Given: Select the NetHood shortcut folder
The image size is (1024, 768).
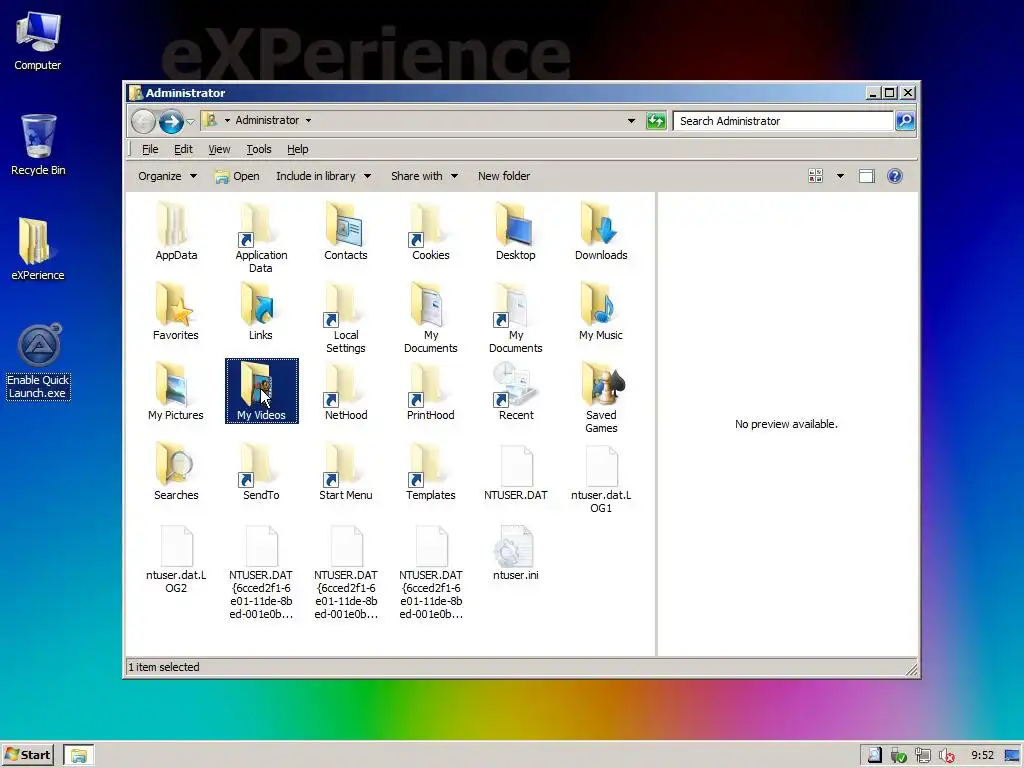Looking at the screenshot, I should (345, 392).
